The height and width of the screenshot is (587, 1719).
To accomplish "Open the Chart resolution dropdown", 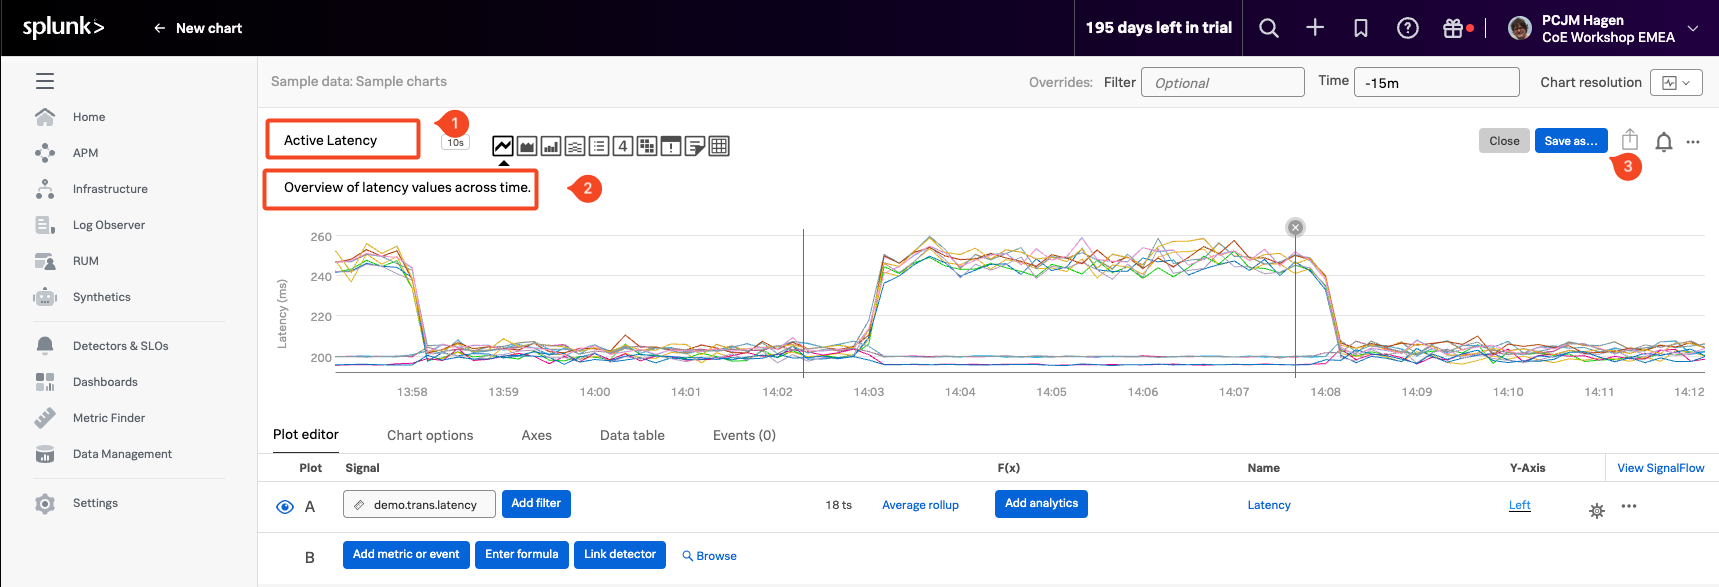I will (x=1675, y=83).
